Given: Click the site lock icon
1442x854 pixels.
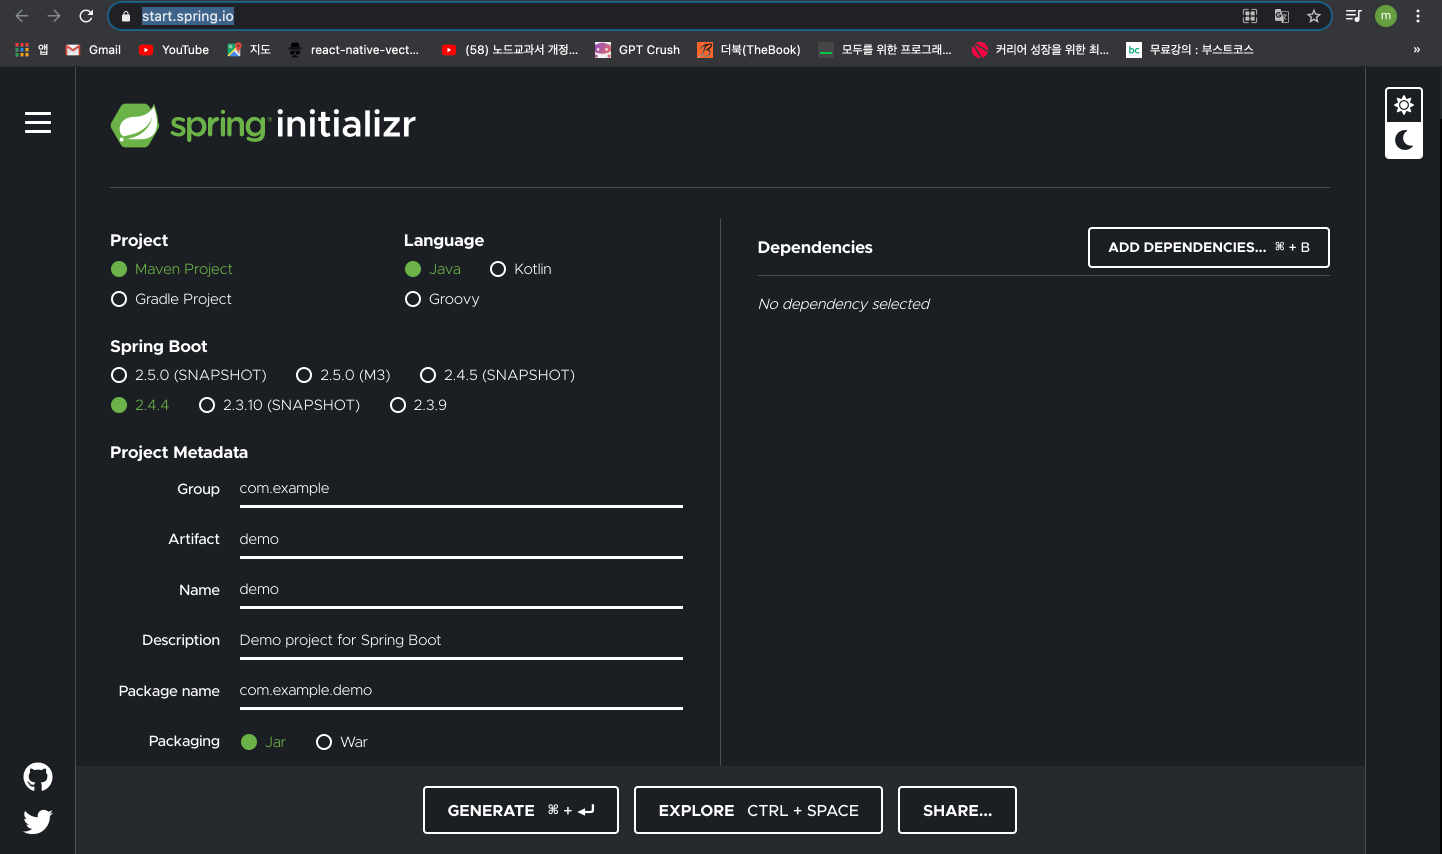Looking at the screenshot, I should pyautogui.click(x=125, y=16).
